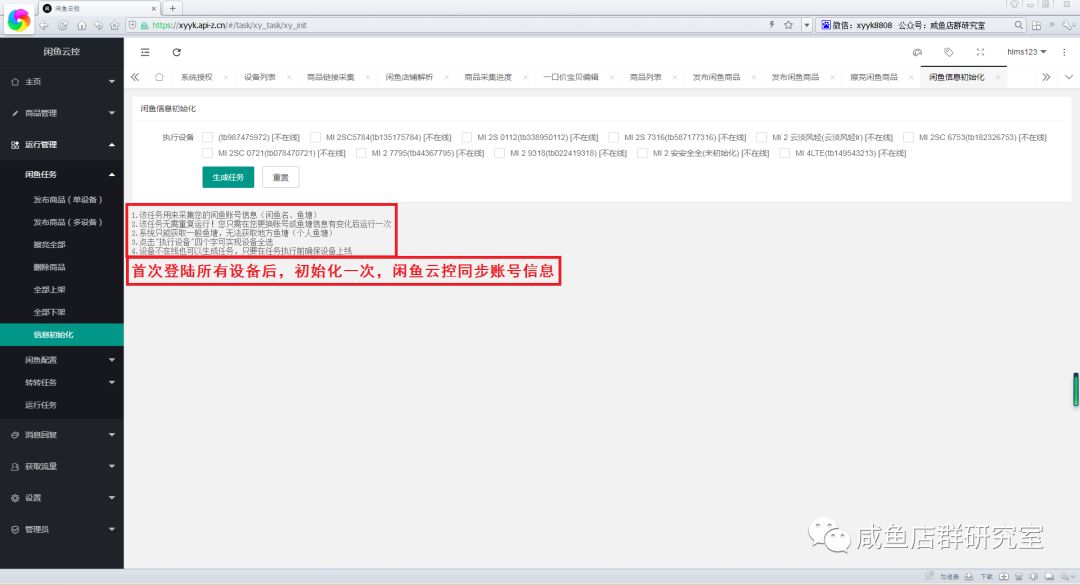Expand the 商品管理 sidebar menu
Screen dimensions: 1080x585
[62, 113]
